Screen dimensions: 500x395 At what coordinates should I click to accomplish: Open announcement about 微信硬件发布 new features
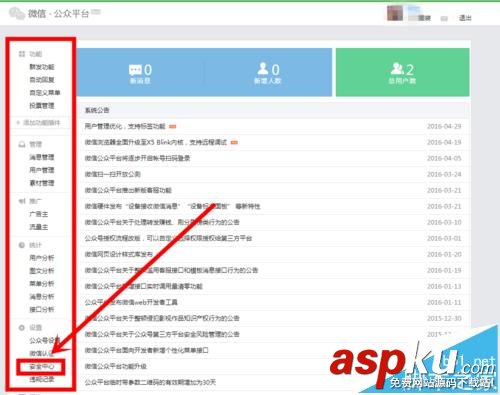click(172, 206)
